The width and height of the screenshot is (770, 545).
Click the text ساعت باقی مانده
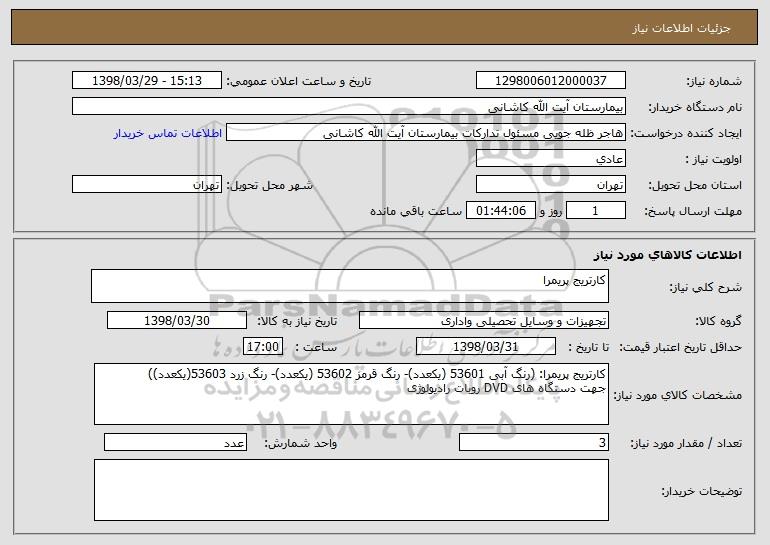click(416, 211)
